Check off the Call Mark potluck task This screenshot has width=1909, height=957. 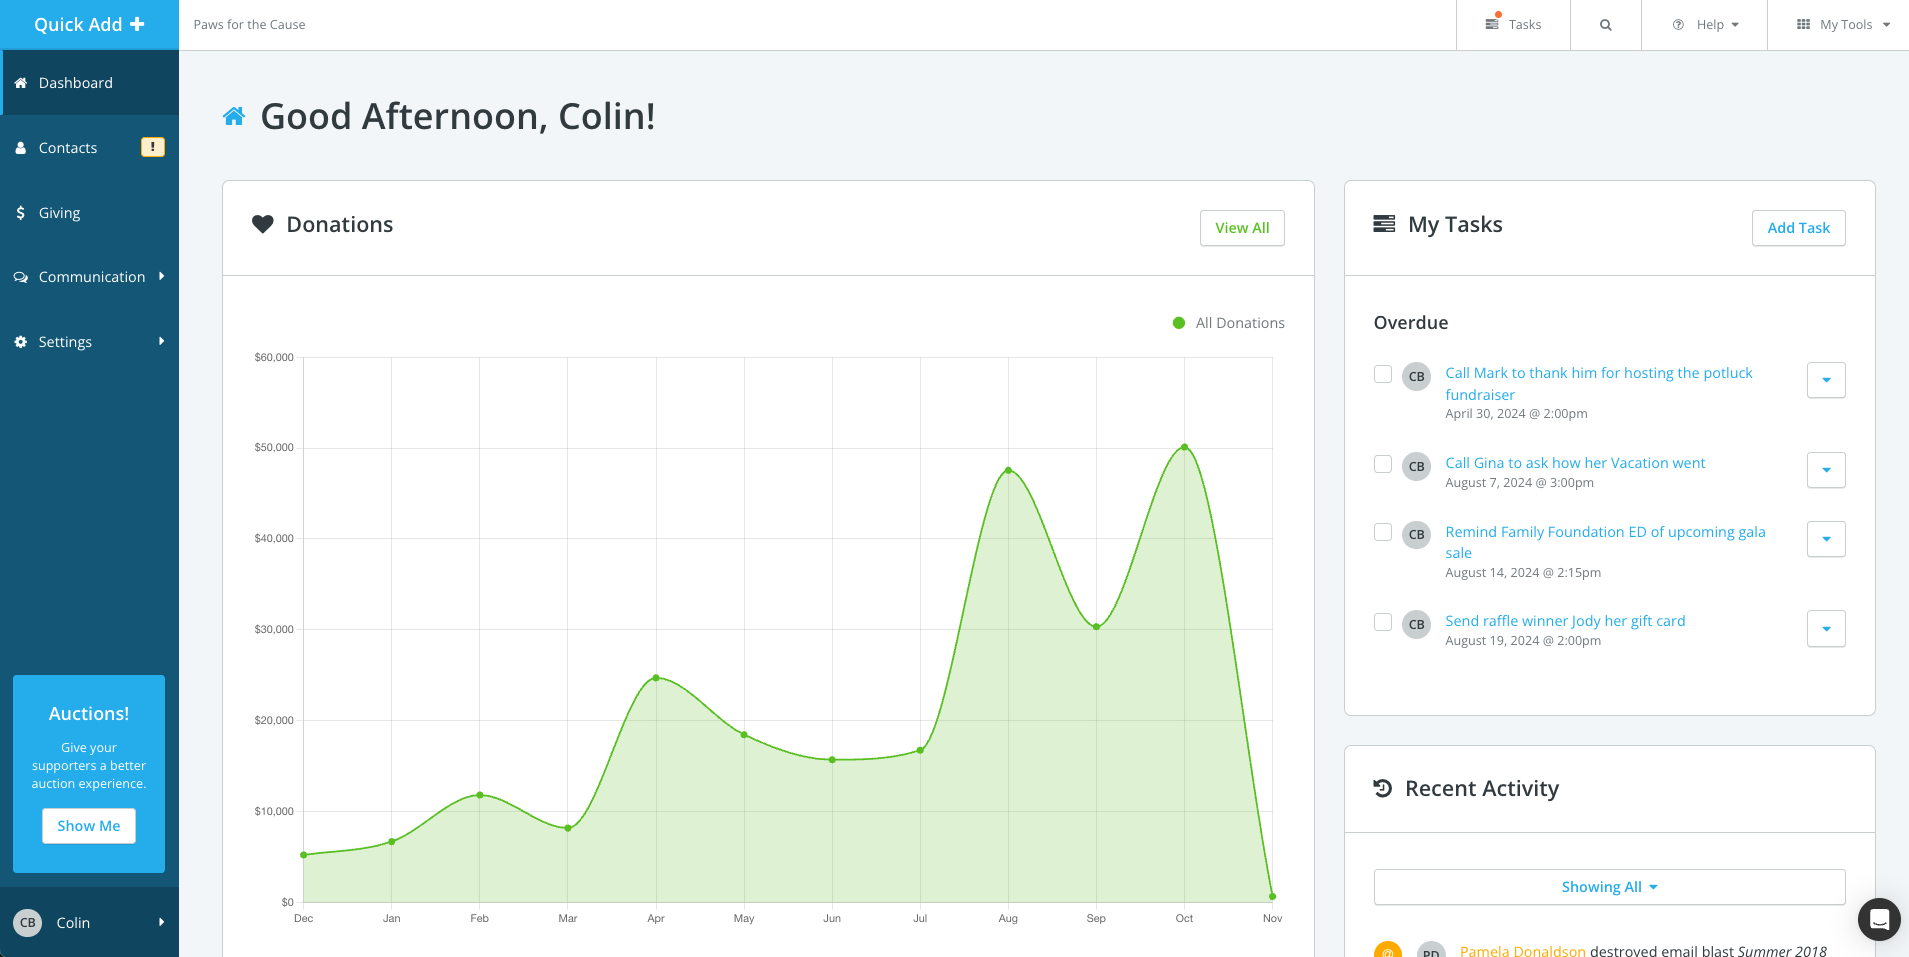coord(1383,374)
